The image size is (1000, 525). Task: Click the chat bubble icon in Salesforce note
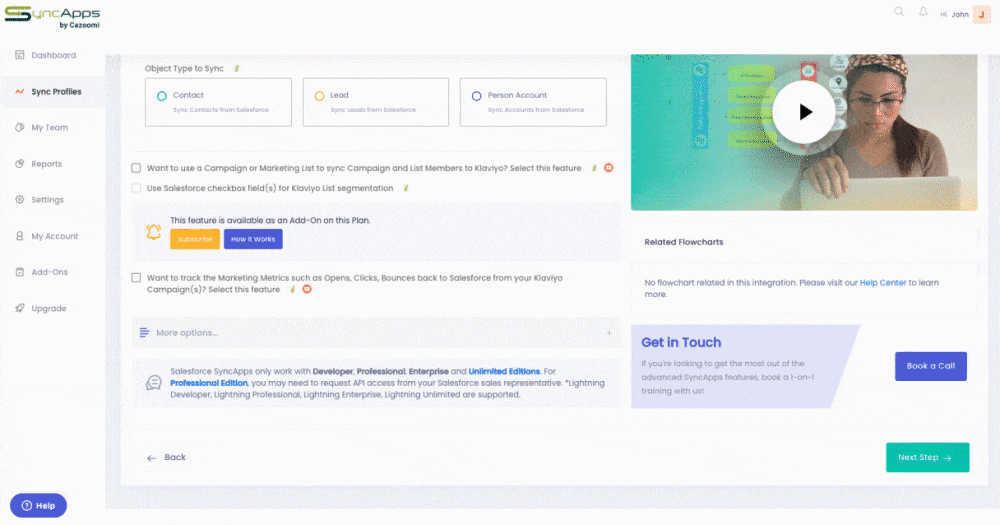pyautogui.click(x=154, y=383)
